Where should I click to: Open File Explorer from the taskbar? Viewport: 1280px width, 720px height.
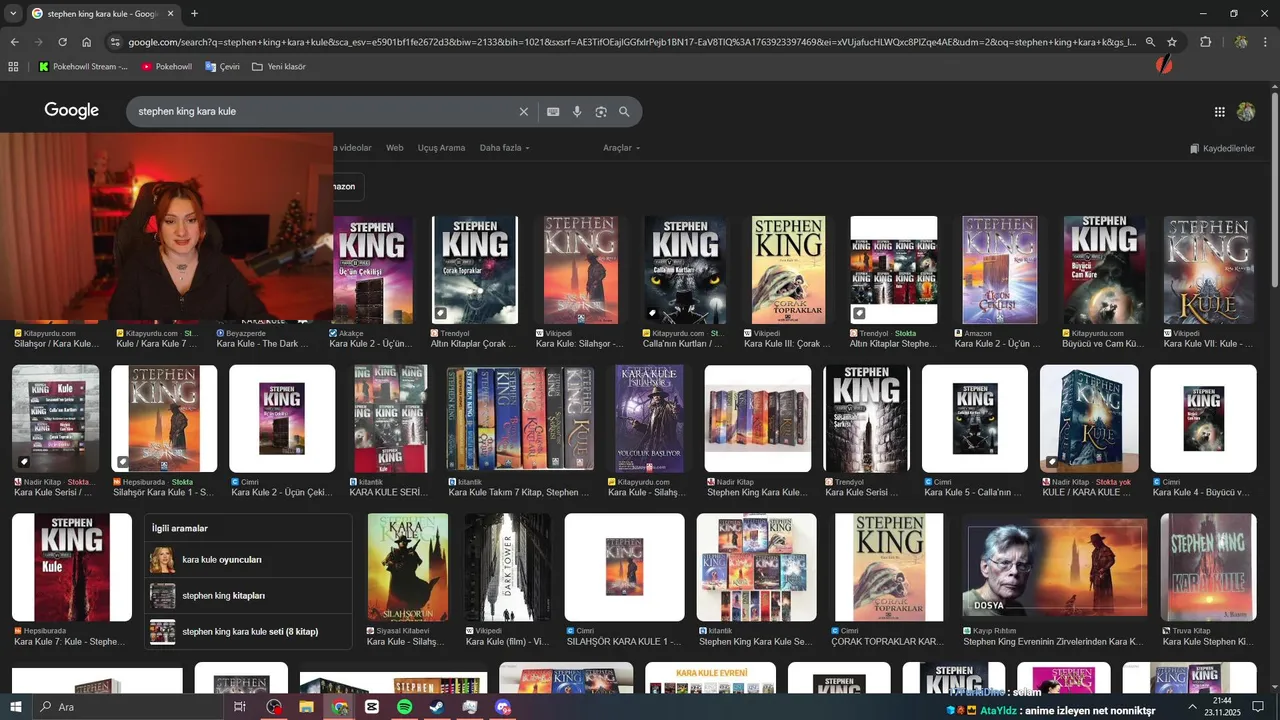click(x=306, y=707)
